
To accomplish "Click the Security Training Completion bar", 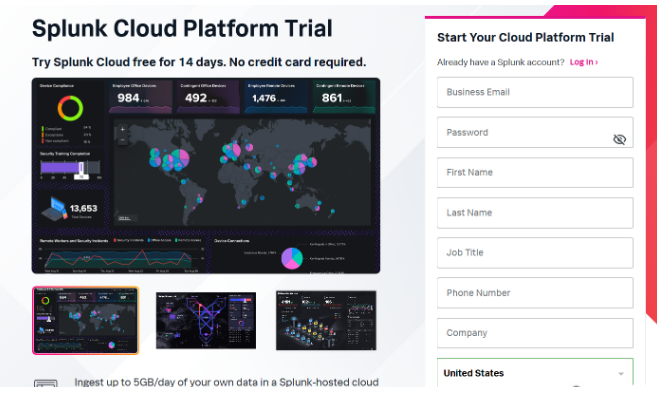I will (x=70, y=168).
